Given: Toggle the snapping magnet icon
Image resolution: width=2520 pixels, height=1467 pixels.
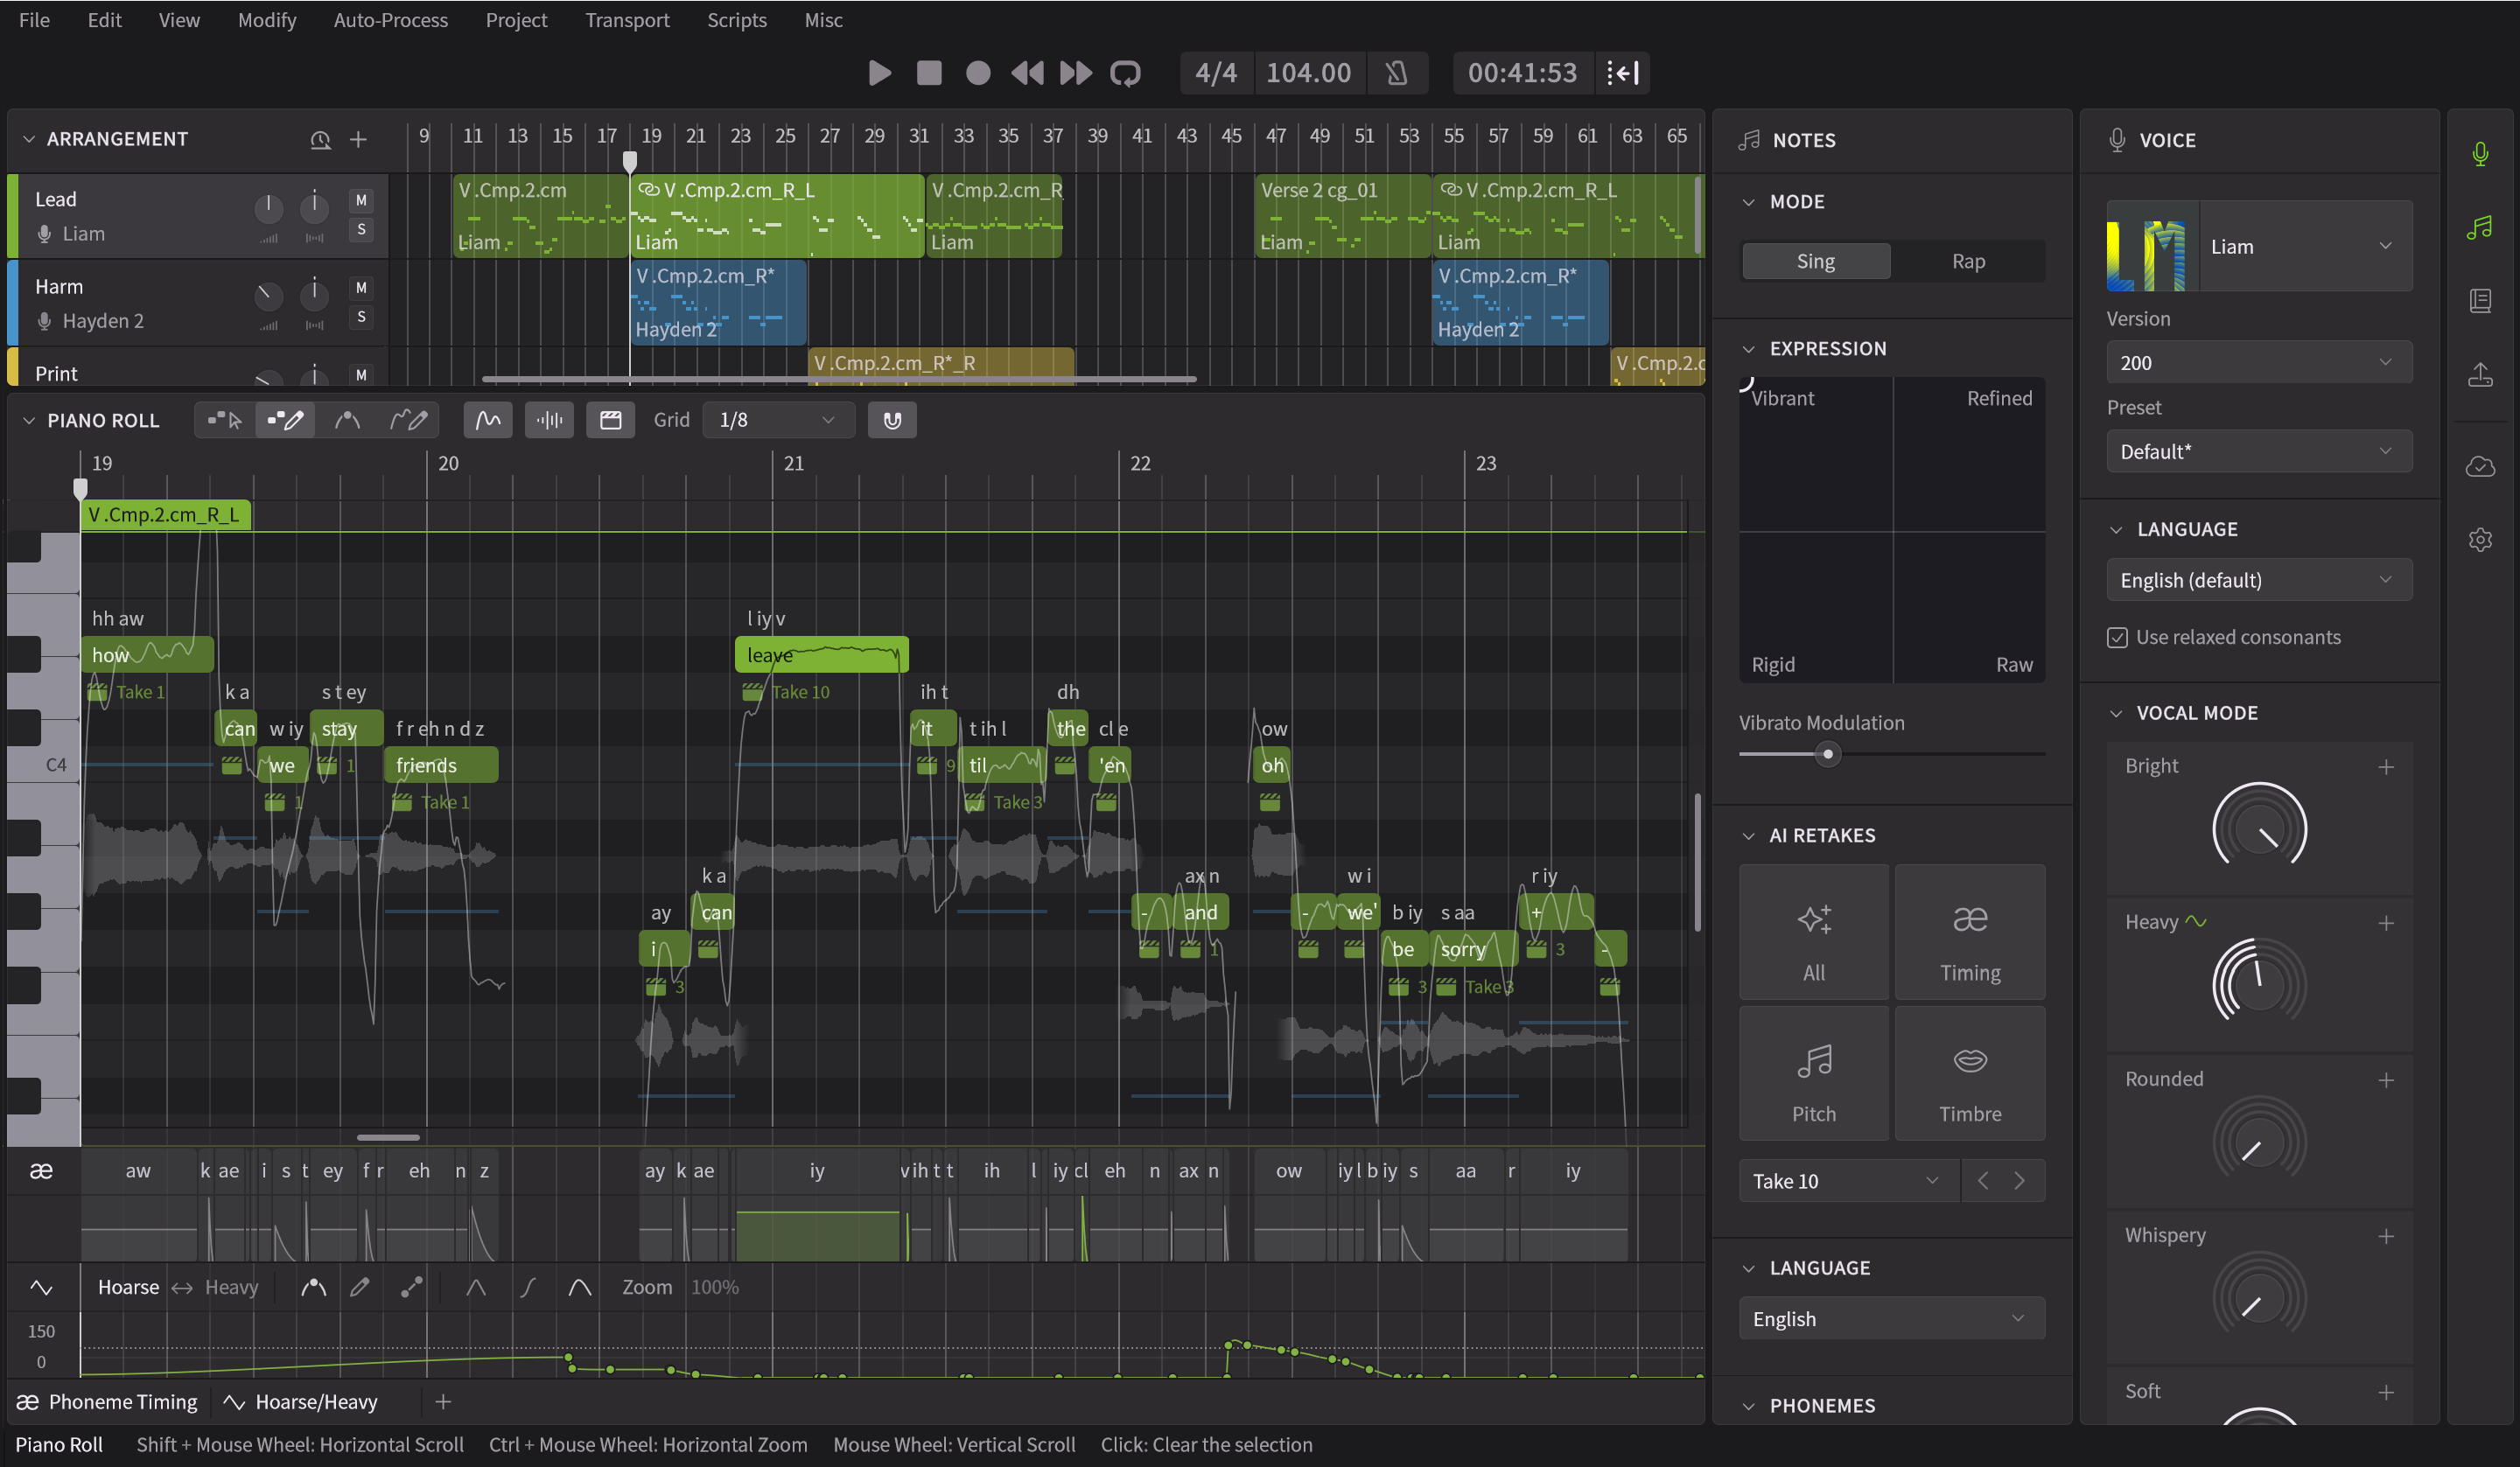Looking at the screenshot, I should (x=892, y=419).
